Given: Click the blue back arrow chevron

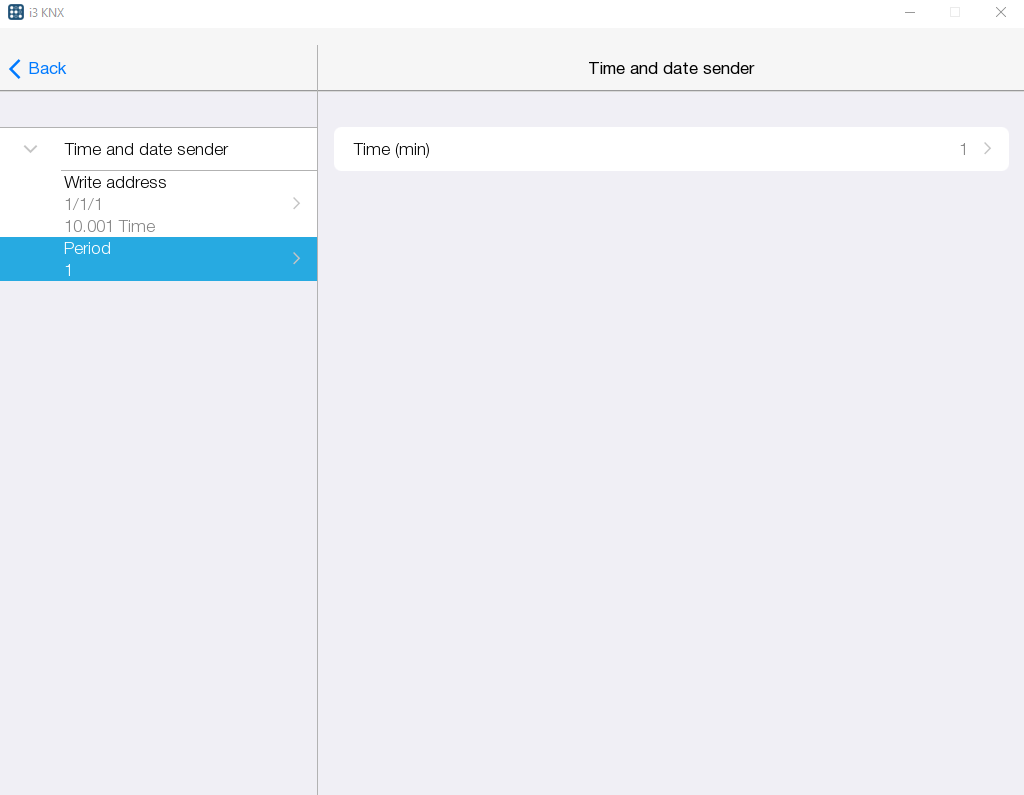Looking at the screenshot, I should pos(14,68).
